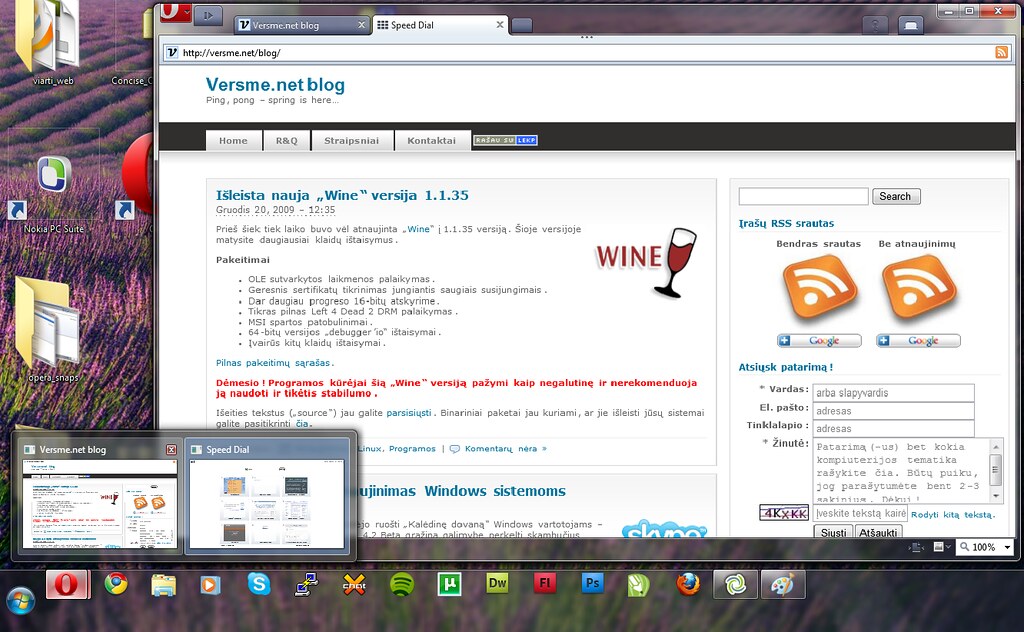Click Rodyti kitą tekstą captcha link
The height and width of the screenshot is (632, 1024).
[953, 514]
